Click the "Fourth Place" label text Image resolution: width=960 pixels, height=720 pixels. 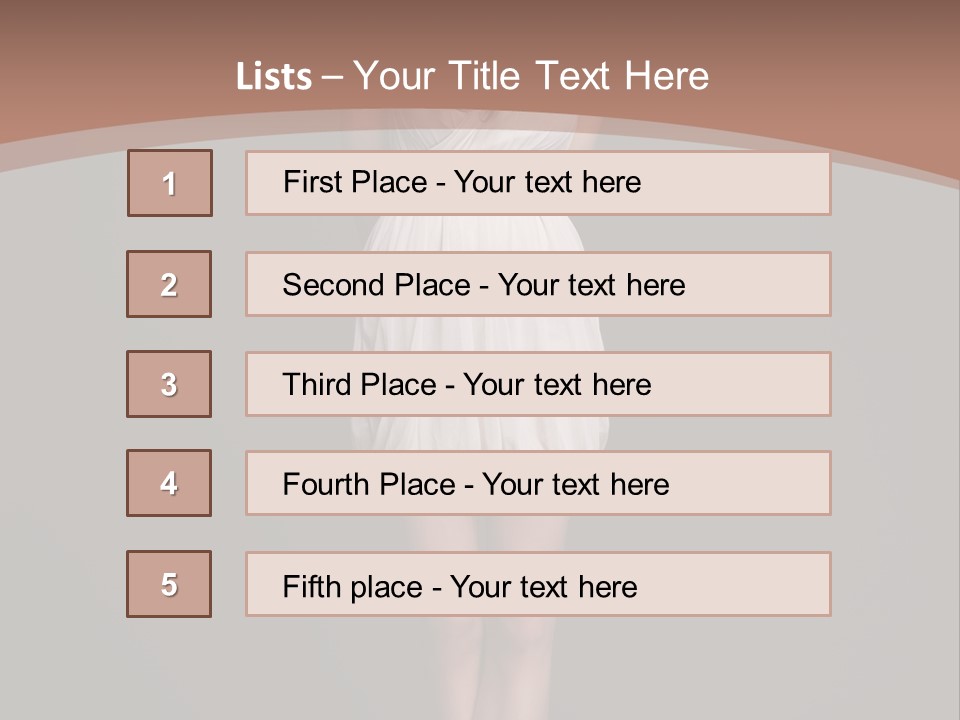click(x=368, y=485)
